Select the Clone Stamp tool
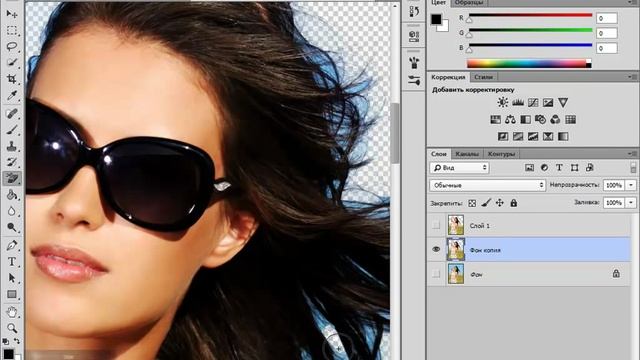640x360 pixels. [x=11, y=146]
